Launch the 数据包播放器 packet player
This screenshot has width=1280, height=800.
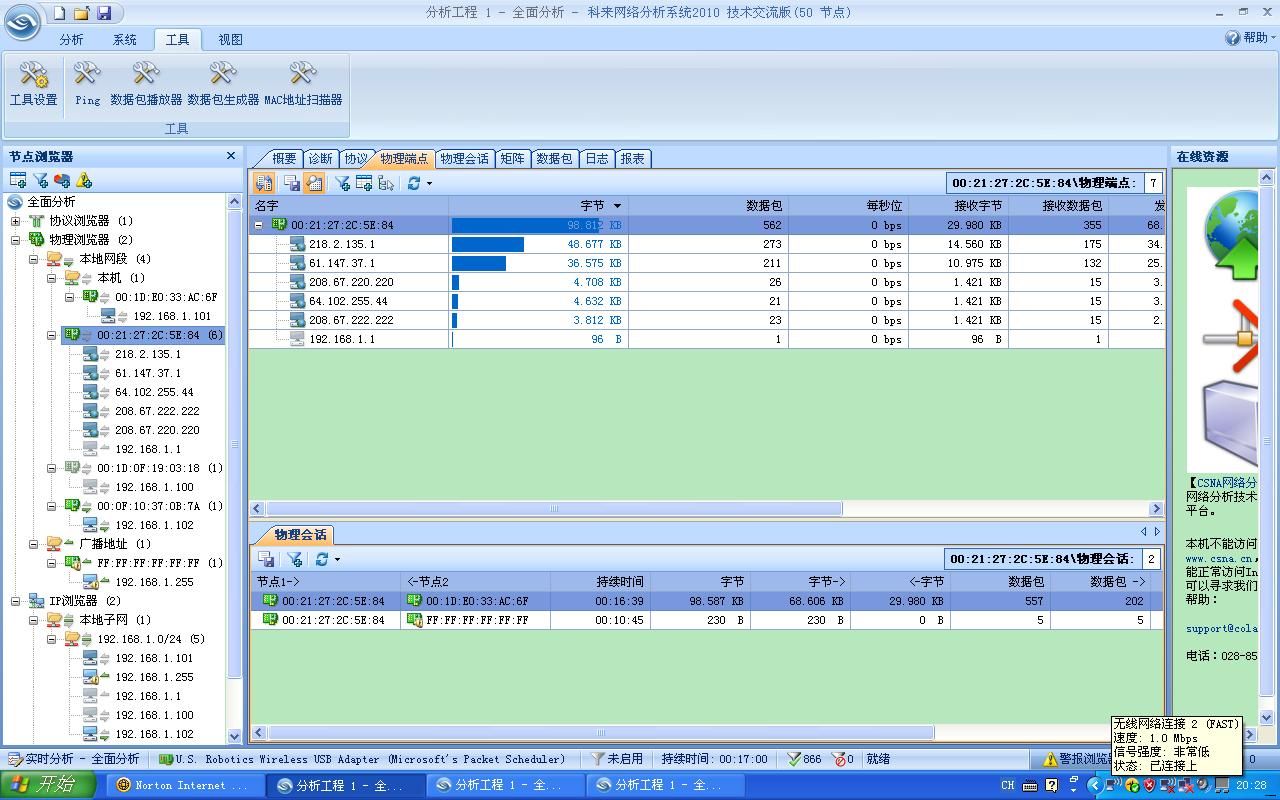pyautogui.click(x=146, y=82)
